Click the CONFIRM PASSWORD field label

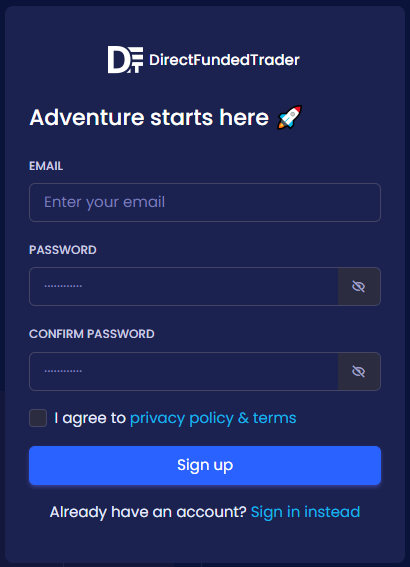click(91, 334)
